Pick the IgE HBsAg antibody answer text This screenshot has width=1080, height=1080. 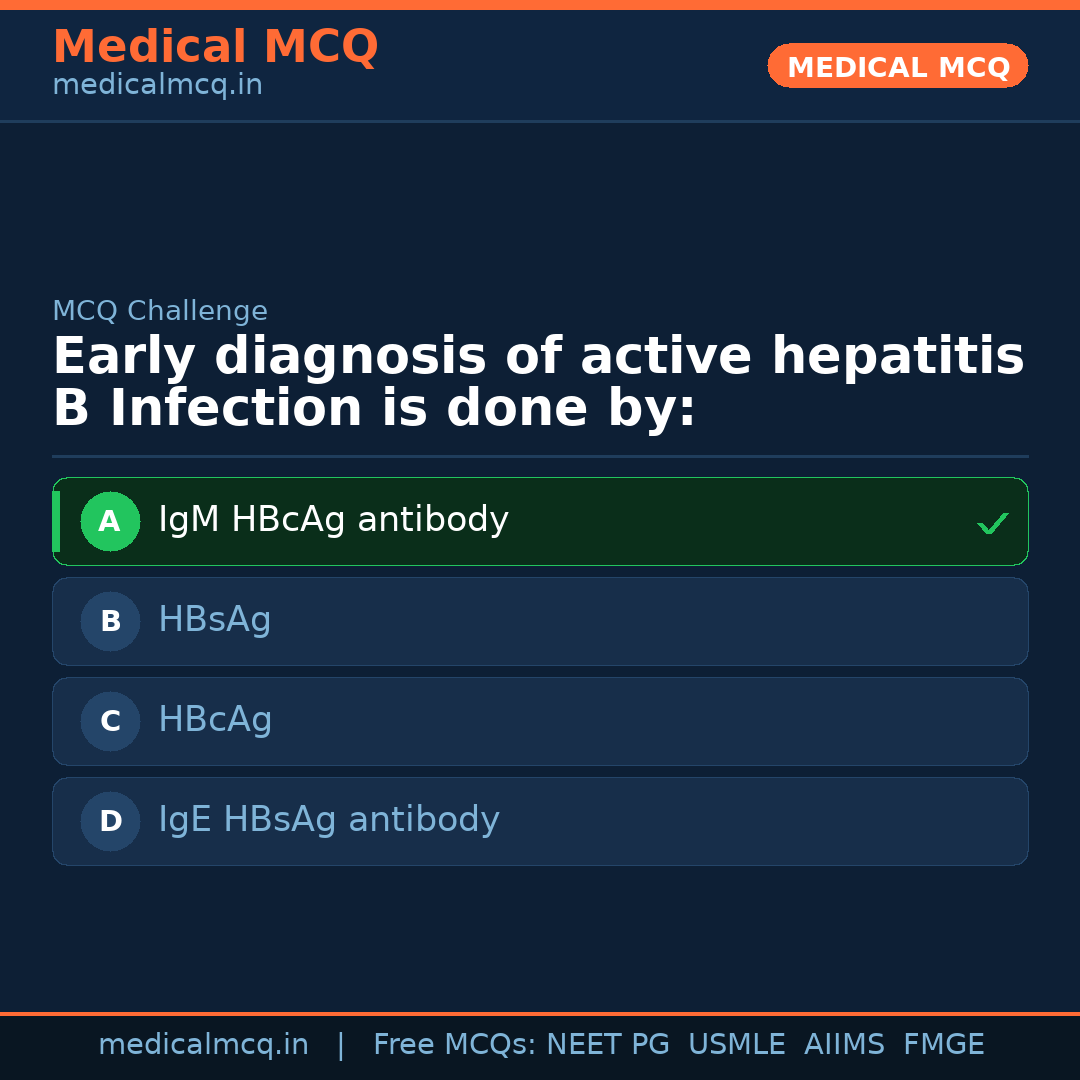[x=329, y=820]
